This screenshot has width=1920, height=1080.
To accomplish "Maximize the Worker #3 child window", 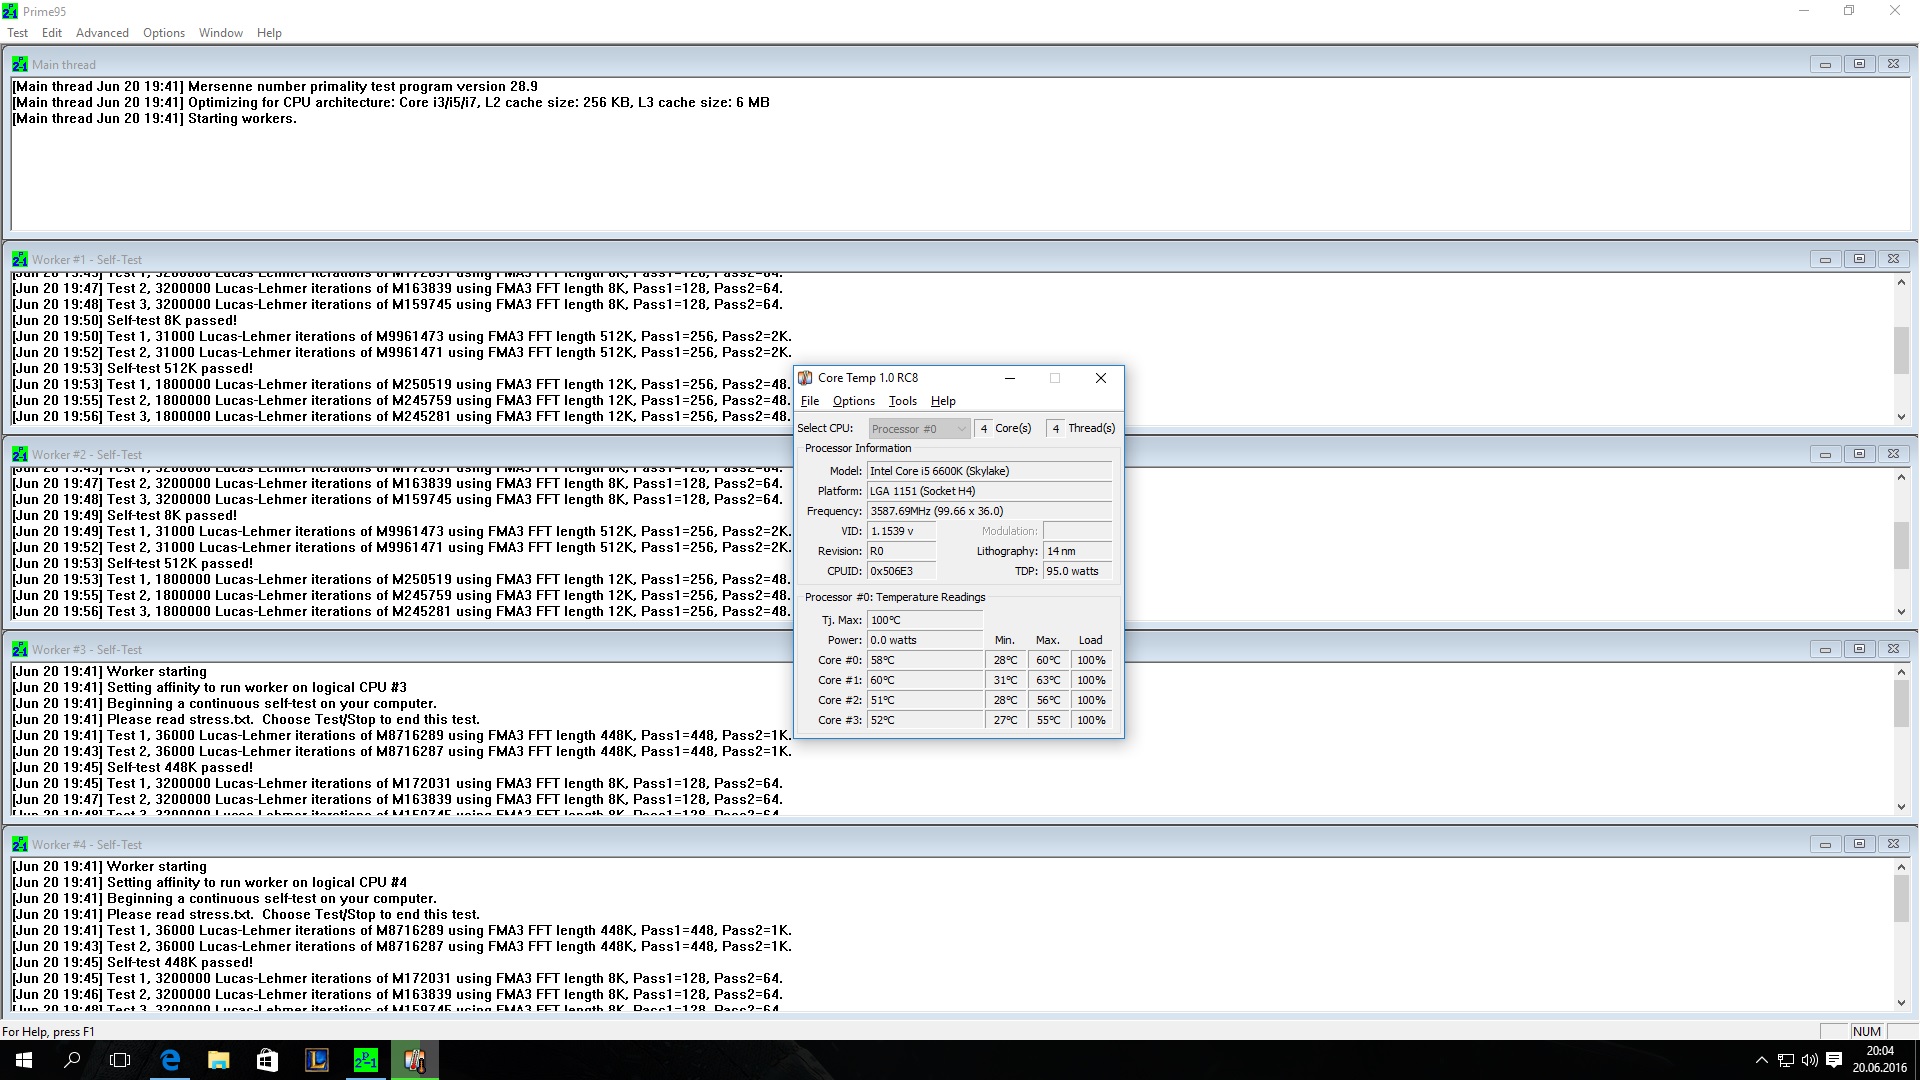I will 1859,649.
